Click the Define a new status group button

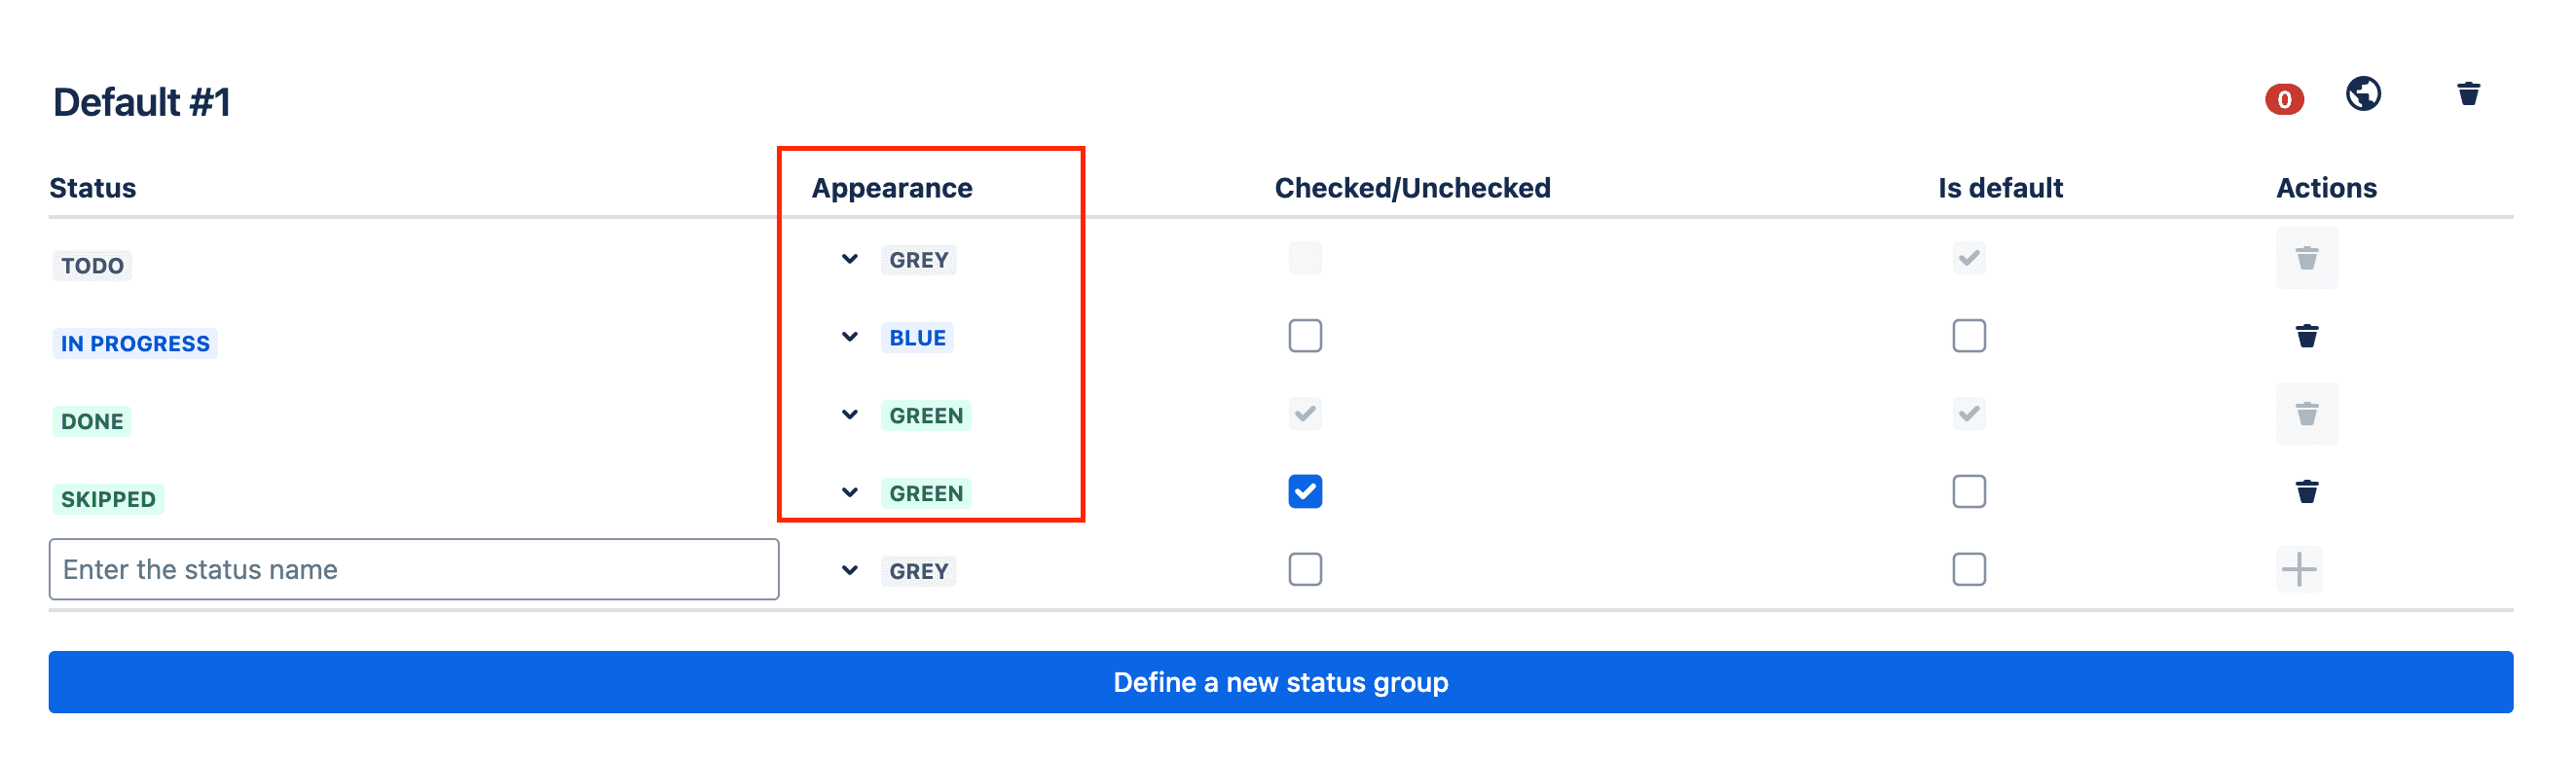(x=1281, y=681)
